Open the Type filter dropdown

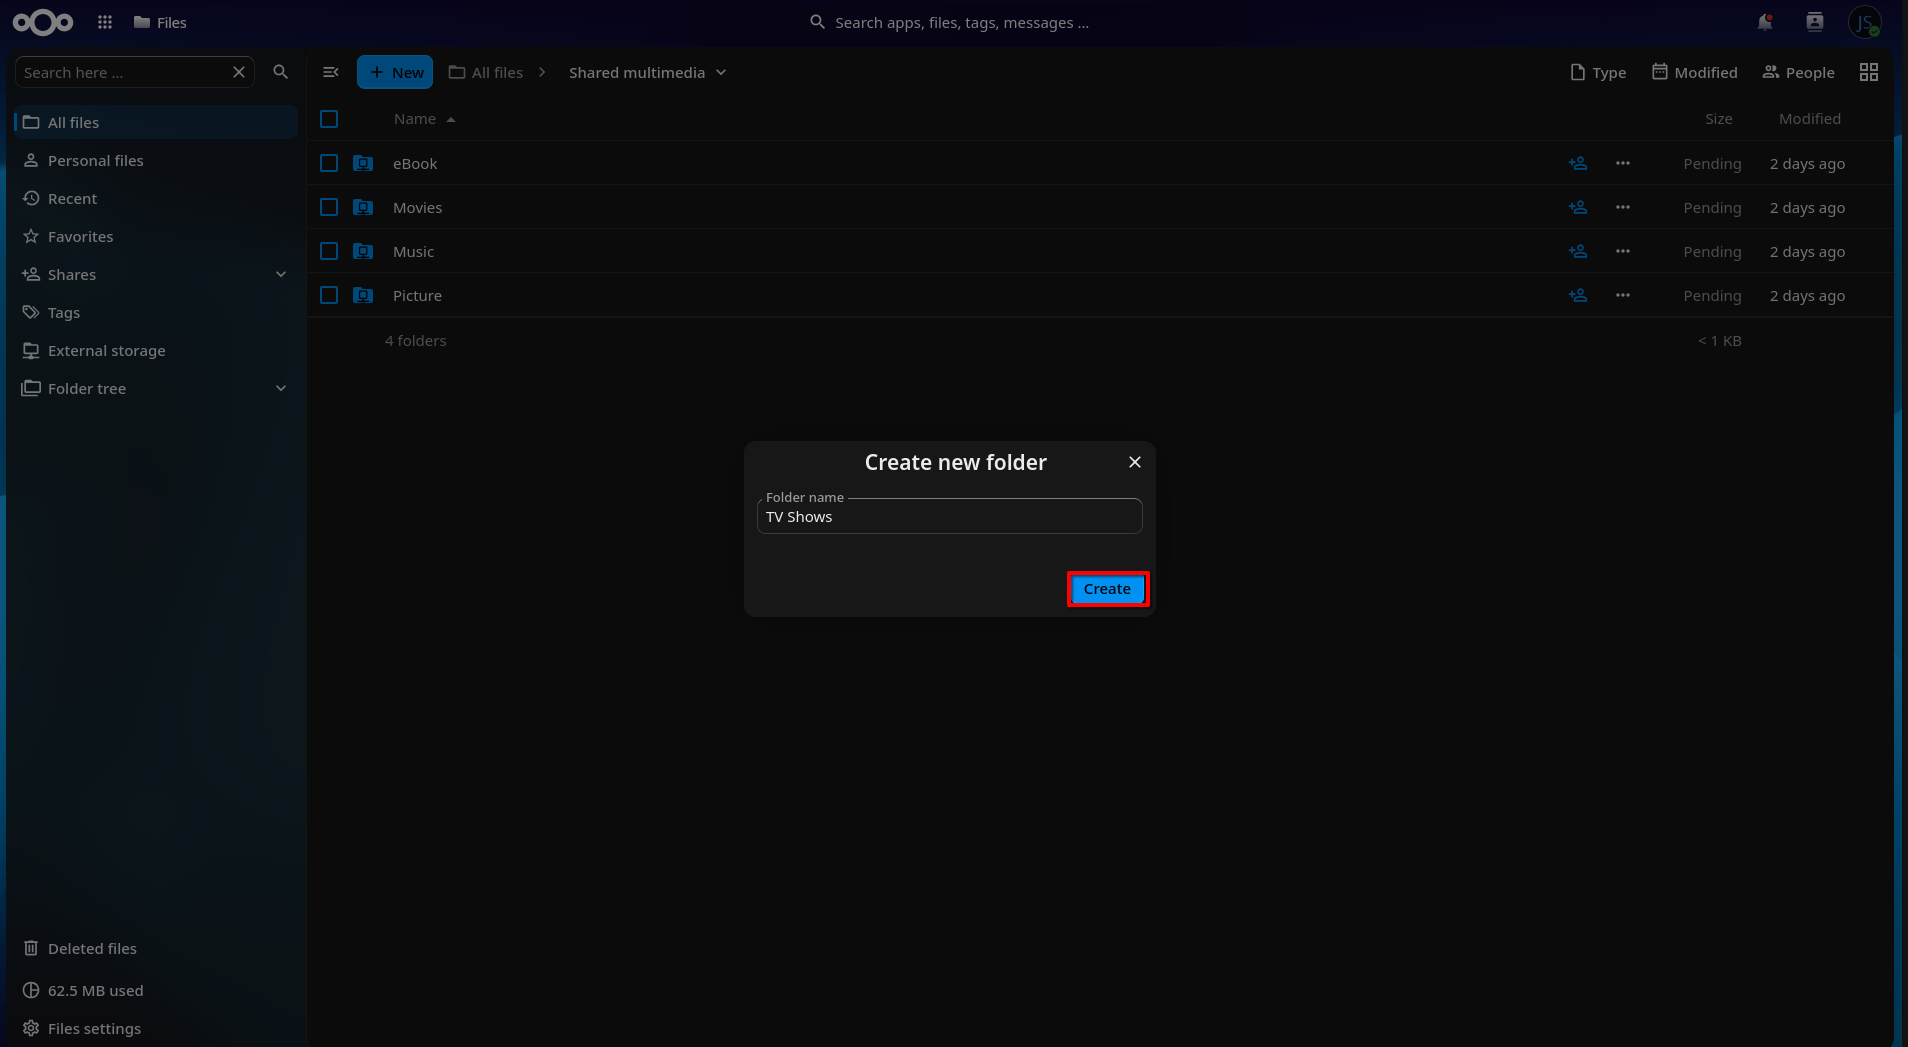tap(1598, 72)
